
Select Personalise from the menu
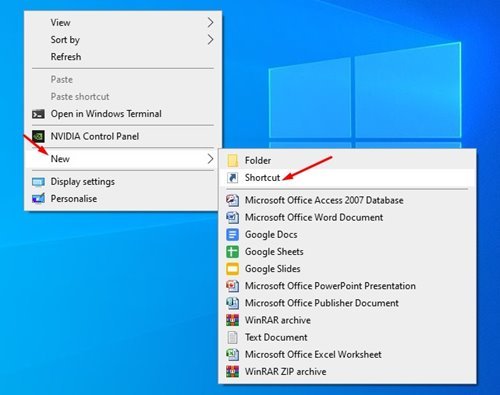tap(121, 199)
